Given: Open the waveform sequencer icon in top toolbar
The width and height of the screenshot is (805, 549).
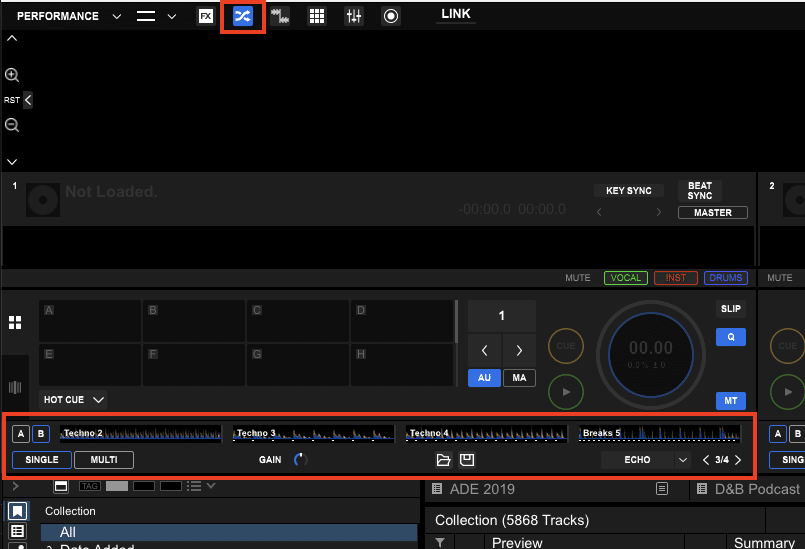Looking at the screenshot, I should click(x=280, y=16).
